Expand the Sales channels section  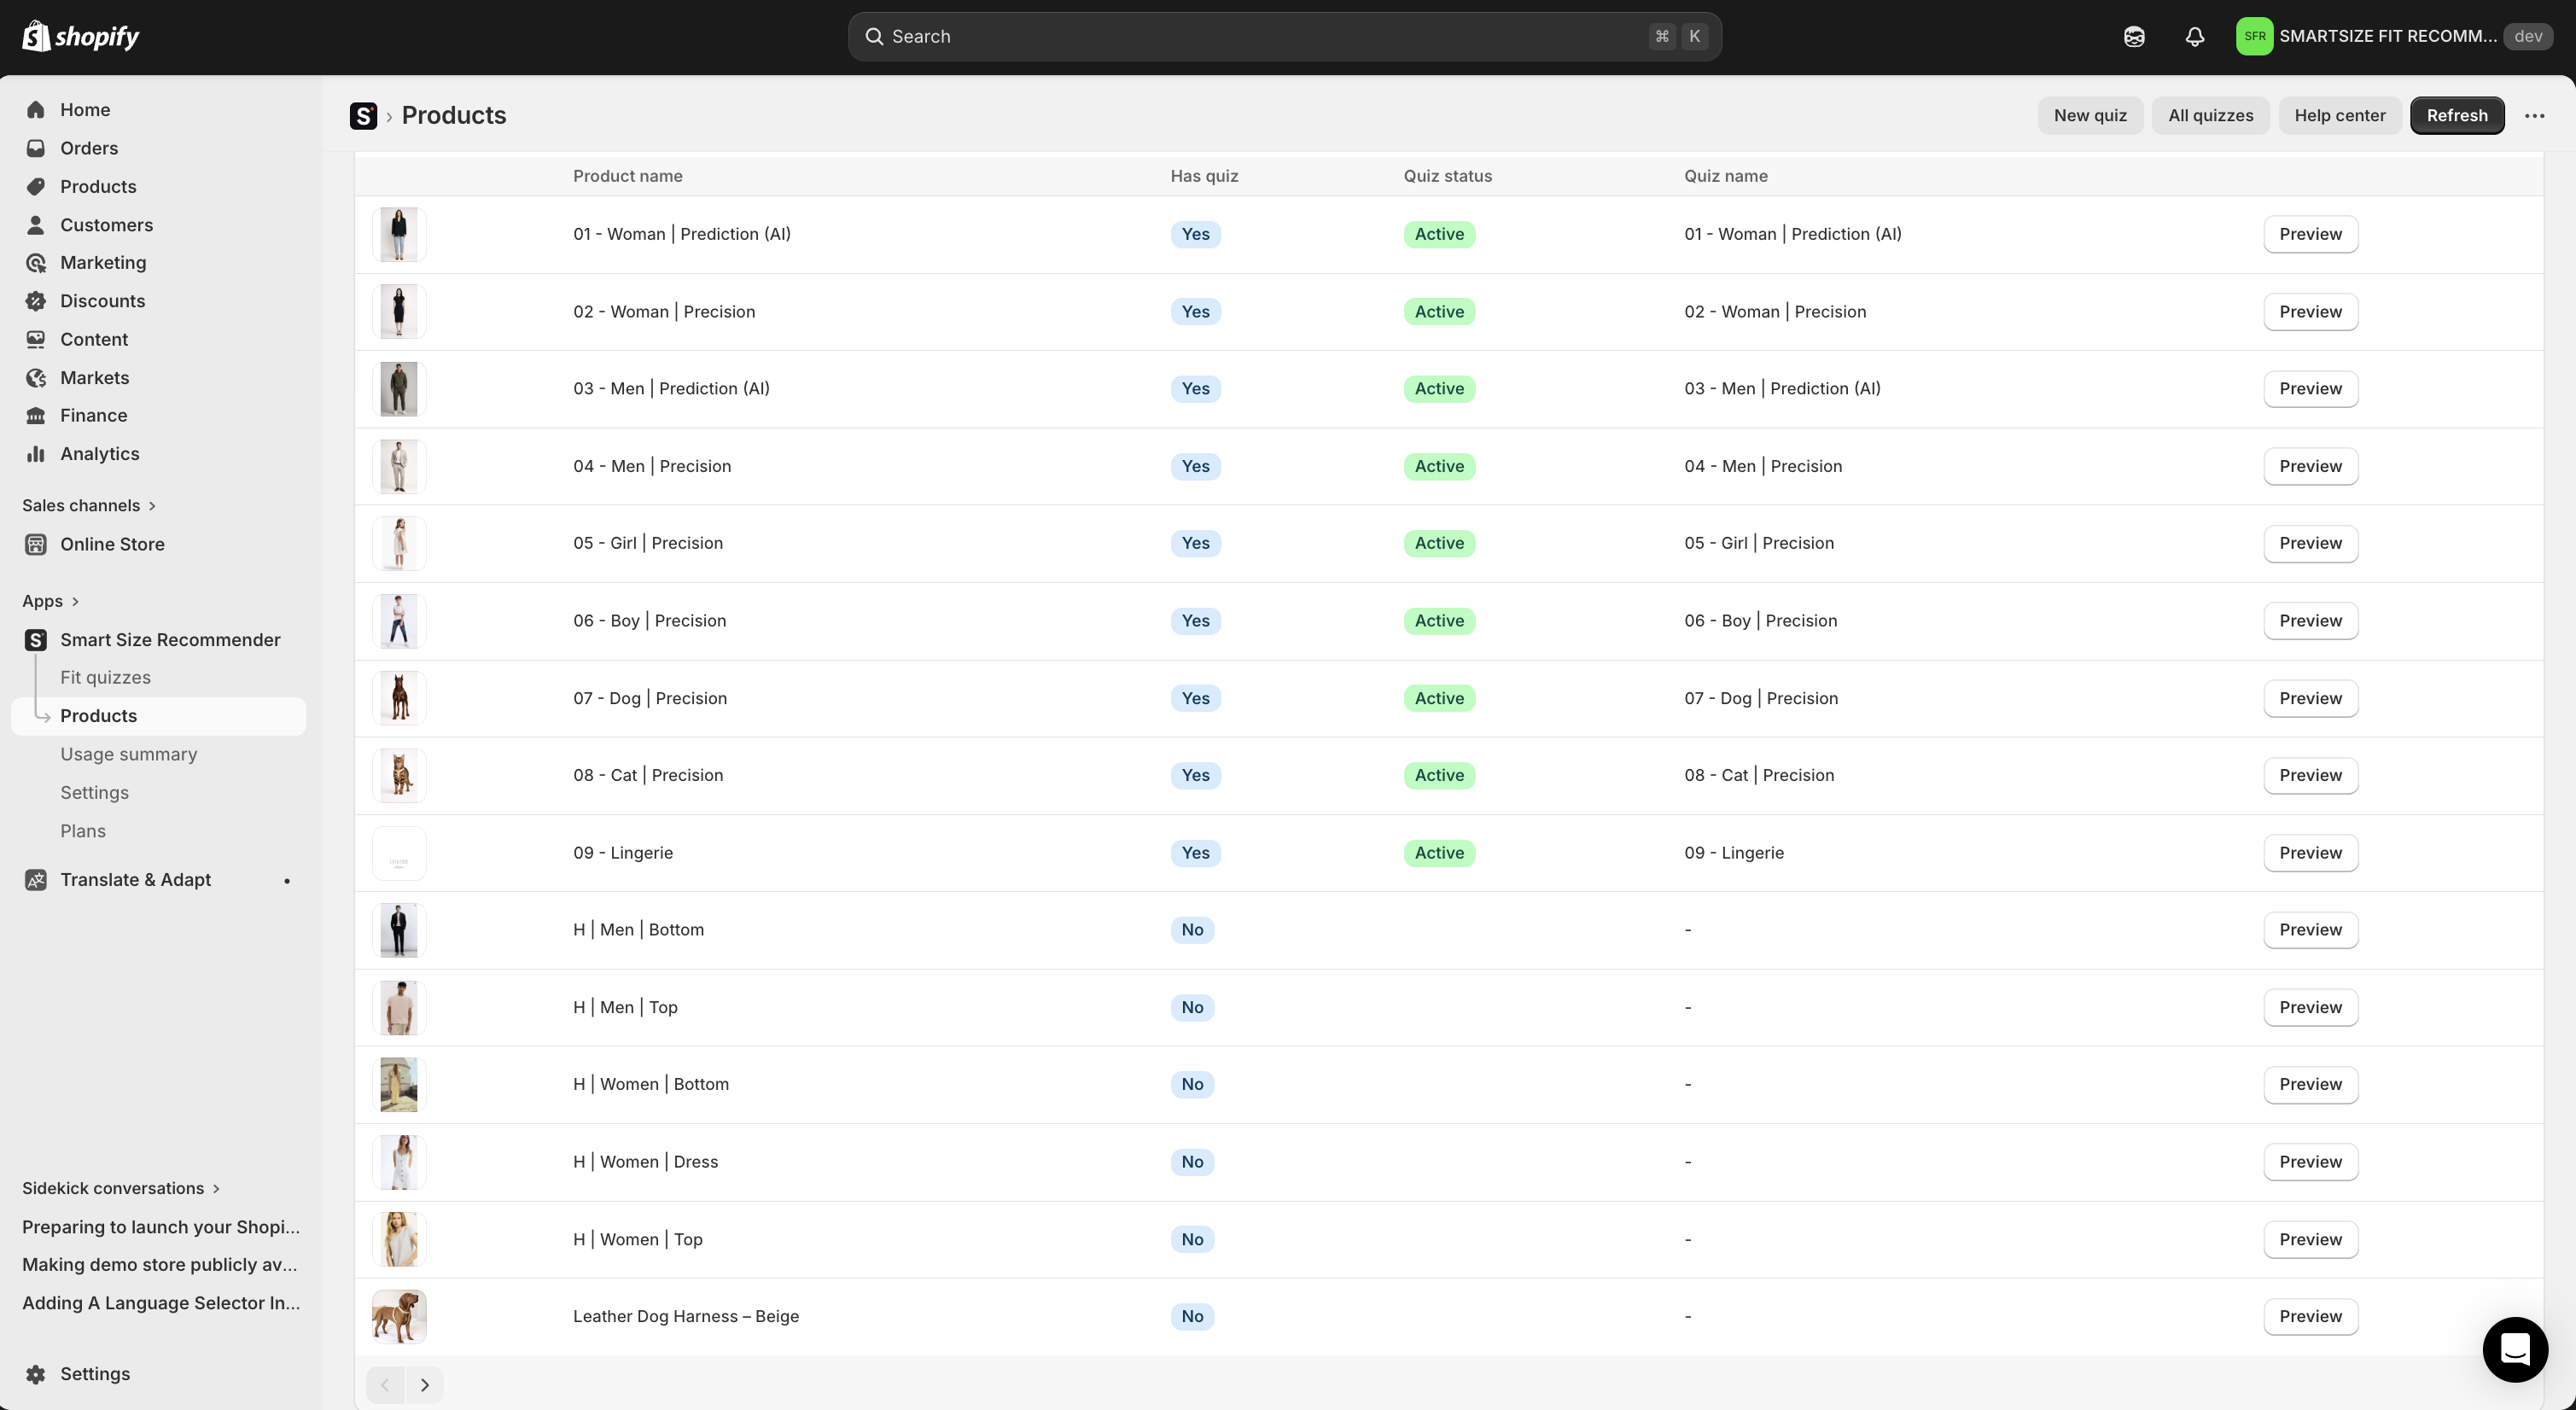click(x=152, y=505)
